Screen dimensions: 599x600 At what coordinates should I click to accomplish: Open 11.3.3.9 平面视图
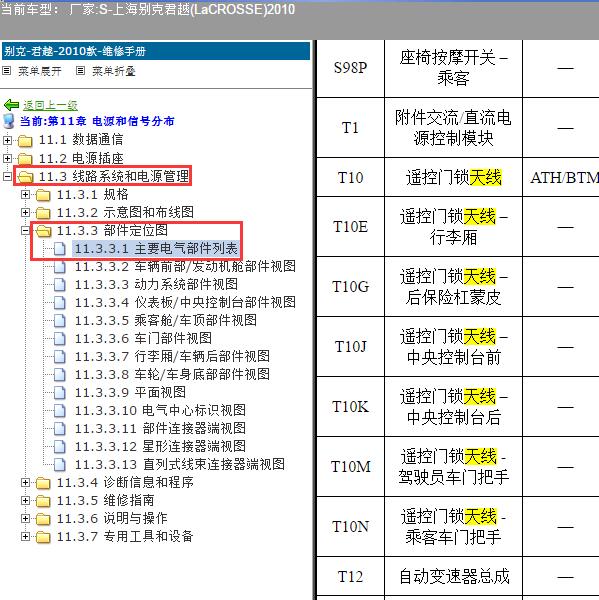[130, 392]
